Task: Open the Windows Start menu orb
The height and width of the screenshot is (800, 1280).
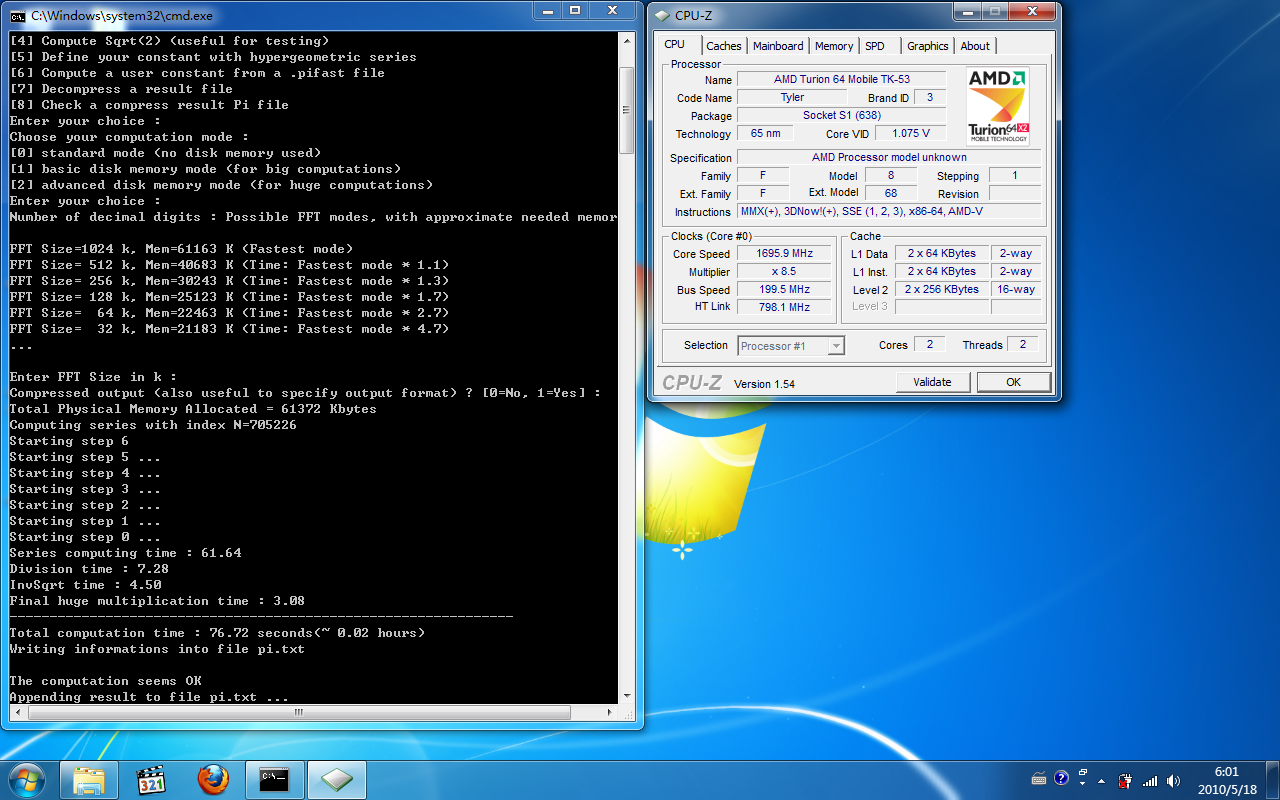Action: click(26, 779)
